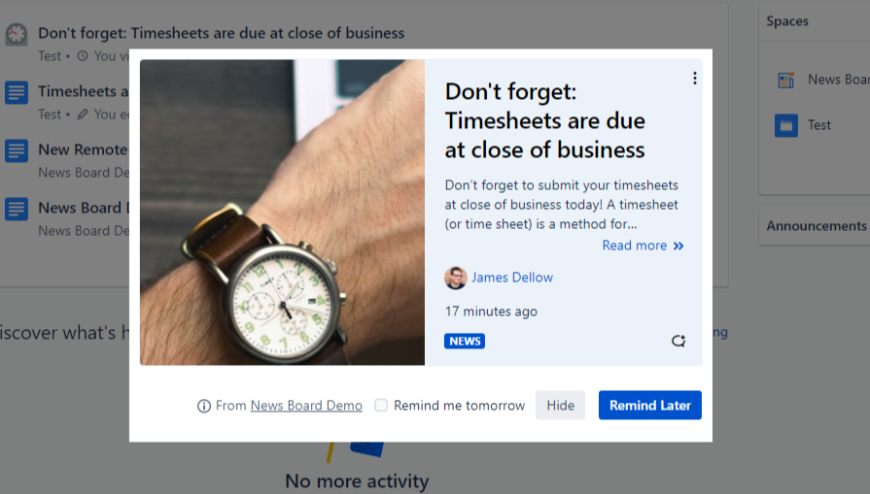
Task: Open the three-dot options menu on card
Action: coord(695,78)
